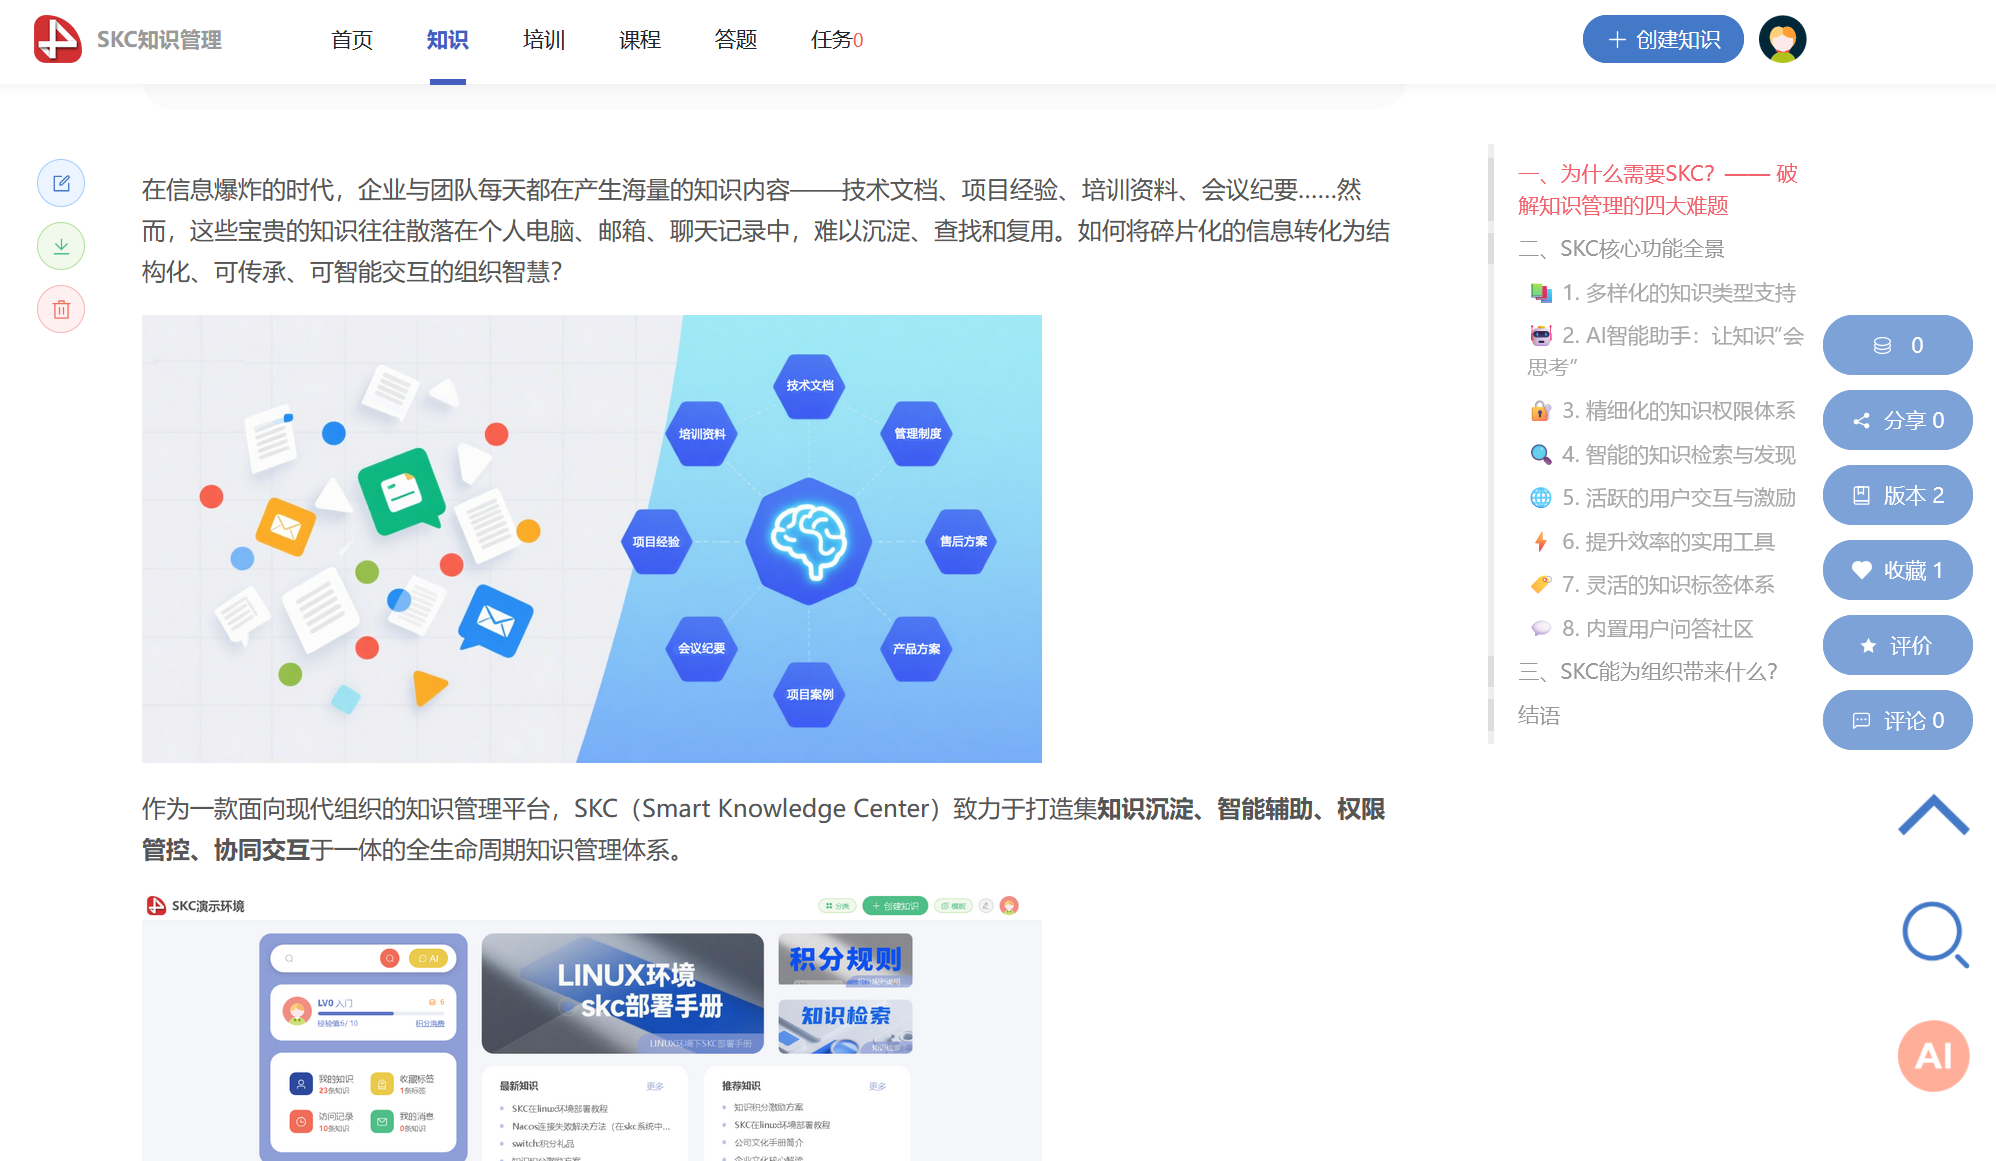1996x1161 pixels.
Task: Click the green download icon
Action: coord(61,246)
